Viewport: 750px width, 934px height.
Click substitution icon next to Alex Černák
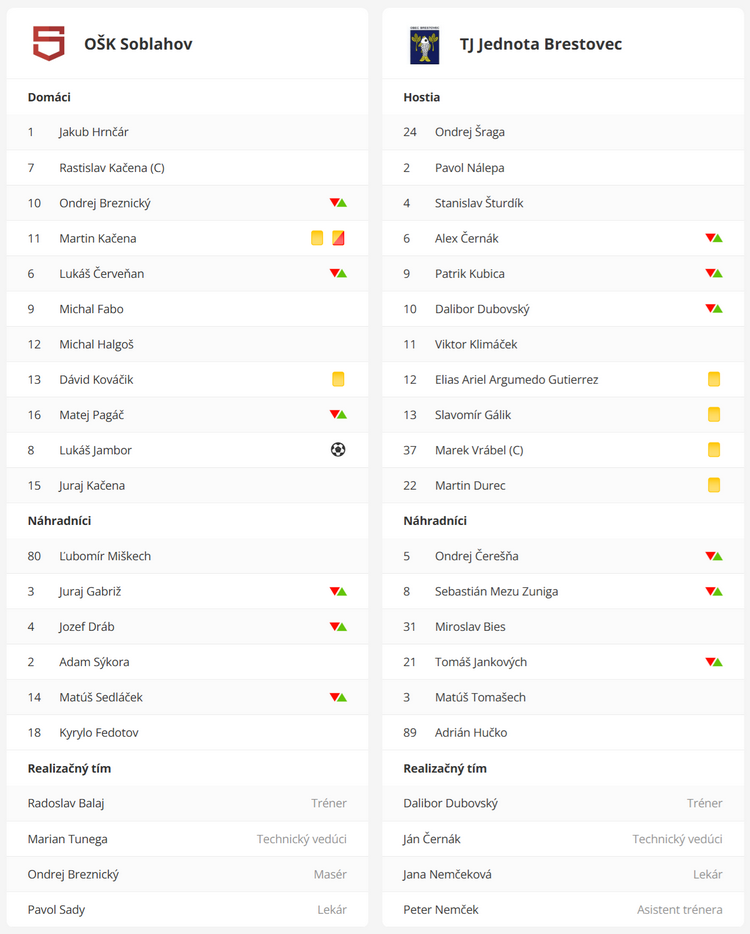tap(714, 238)
